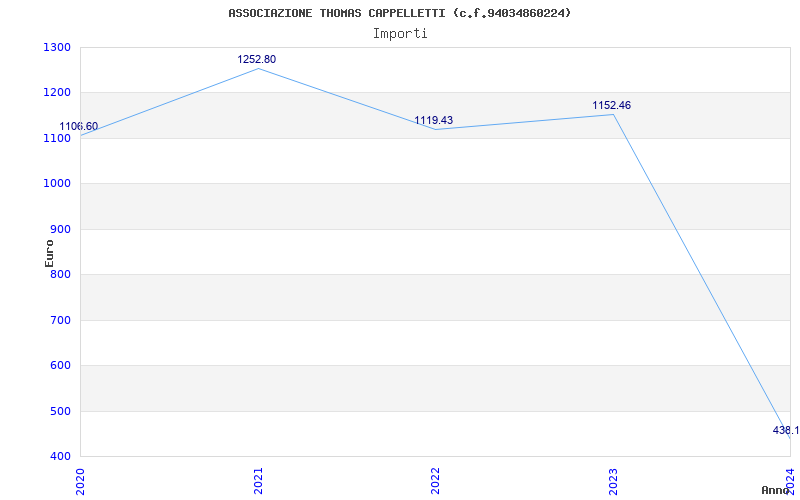Click the 500 y-axis value
Image resolution: width=800 pixels, height=500 pixels.
60,411
